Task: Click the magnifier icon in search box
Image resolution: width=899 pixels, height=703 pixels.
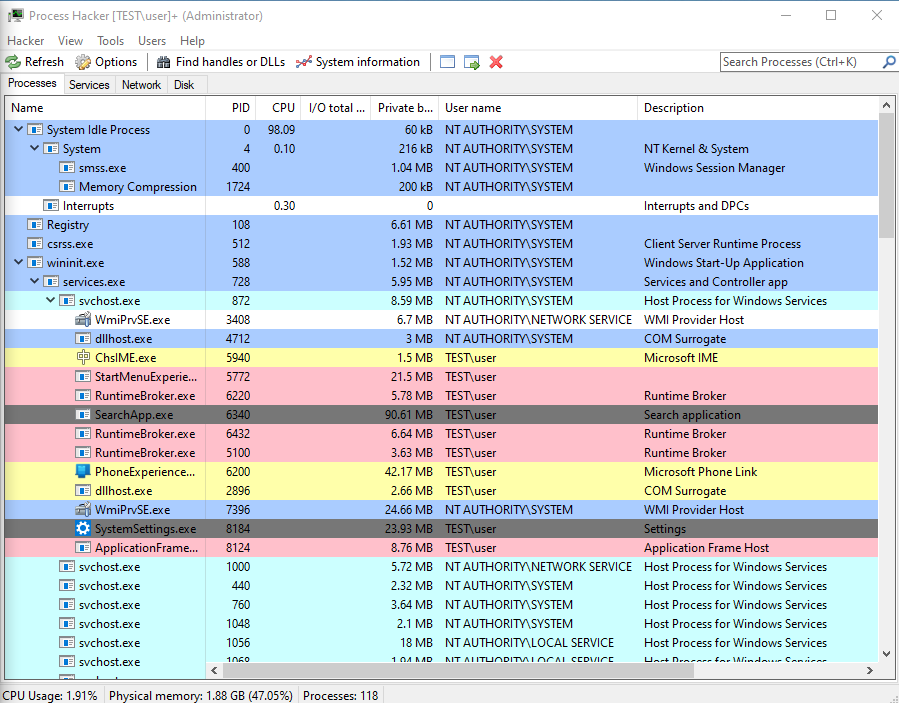Action: [x=889, y=61]
